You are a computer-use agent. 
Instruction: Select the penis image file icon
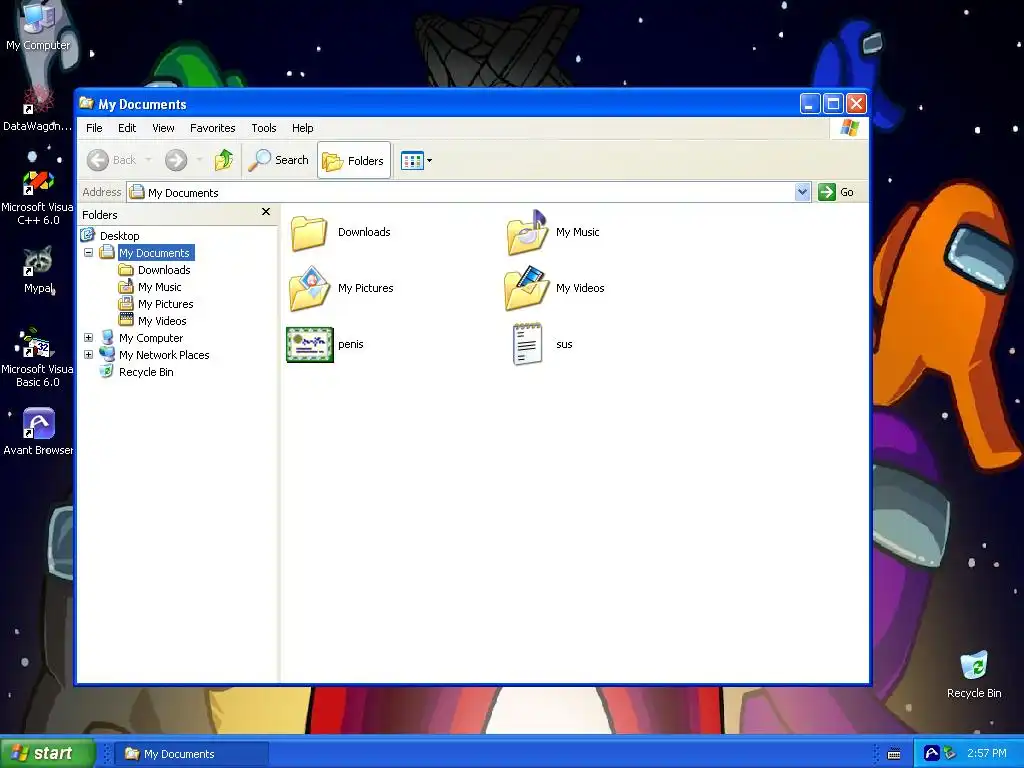310,345
